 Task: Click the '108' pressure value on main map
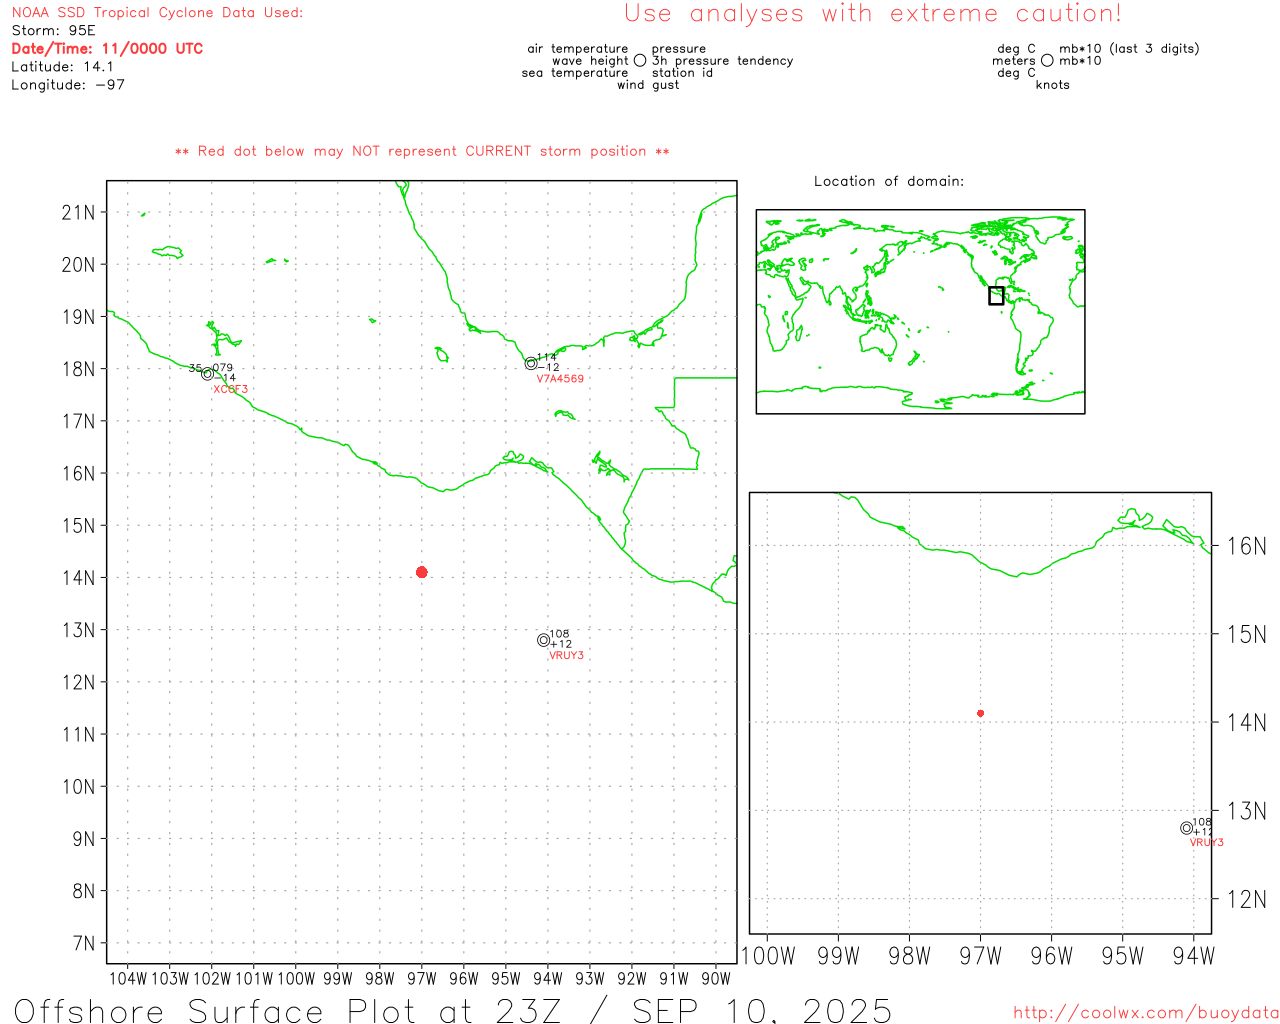[560, 634]
